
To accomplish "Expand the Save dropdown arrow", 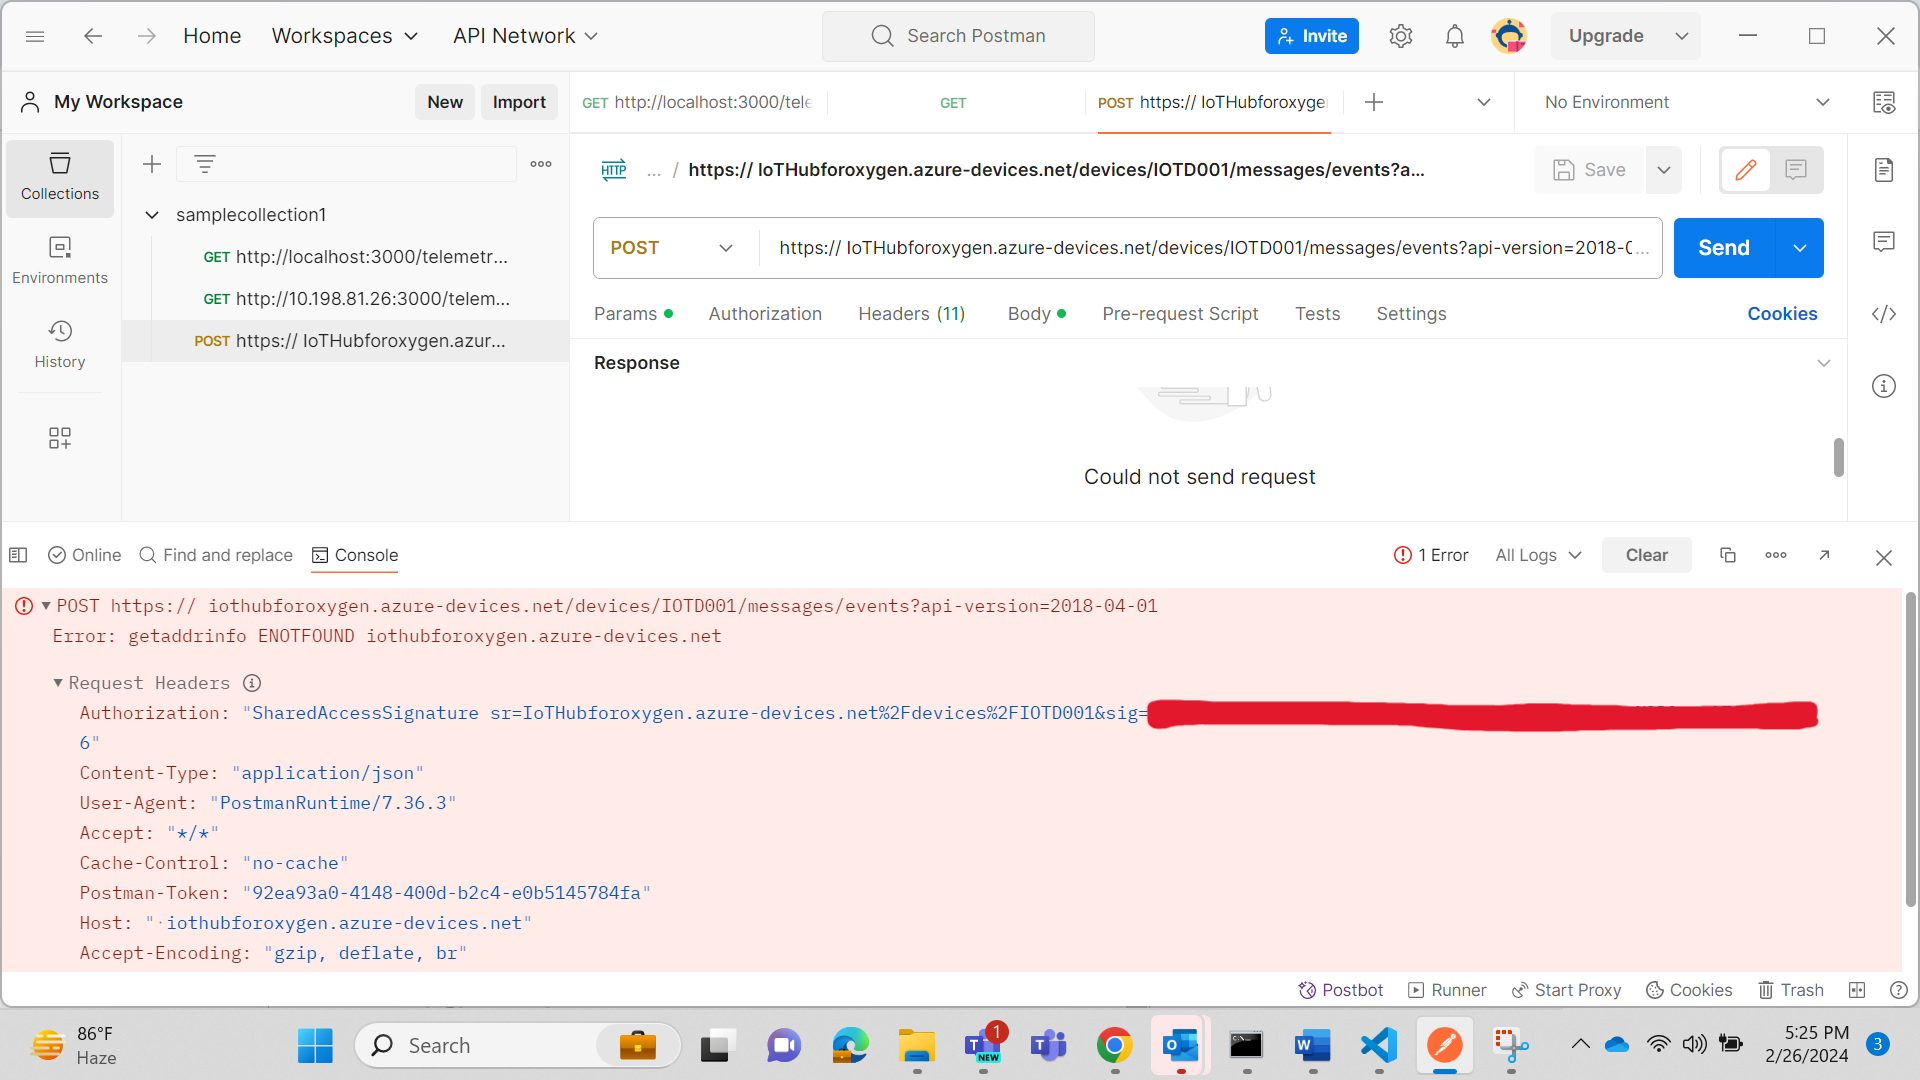I will (x=1663, y=169).
